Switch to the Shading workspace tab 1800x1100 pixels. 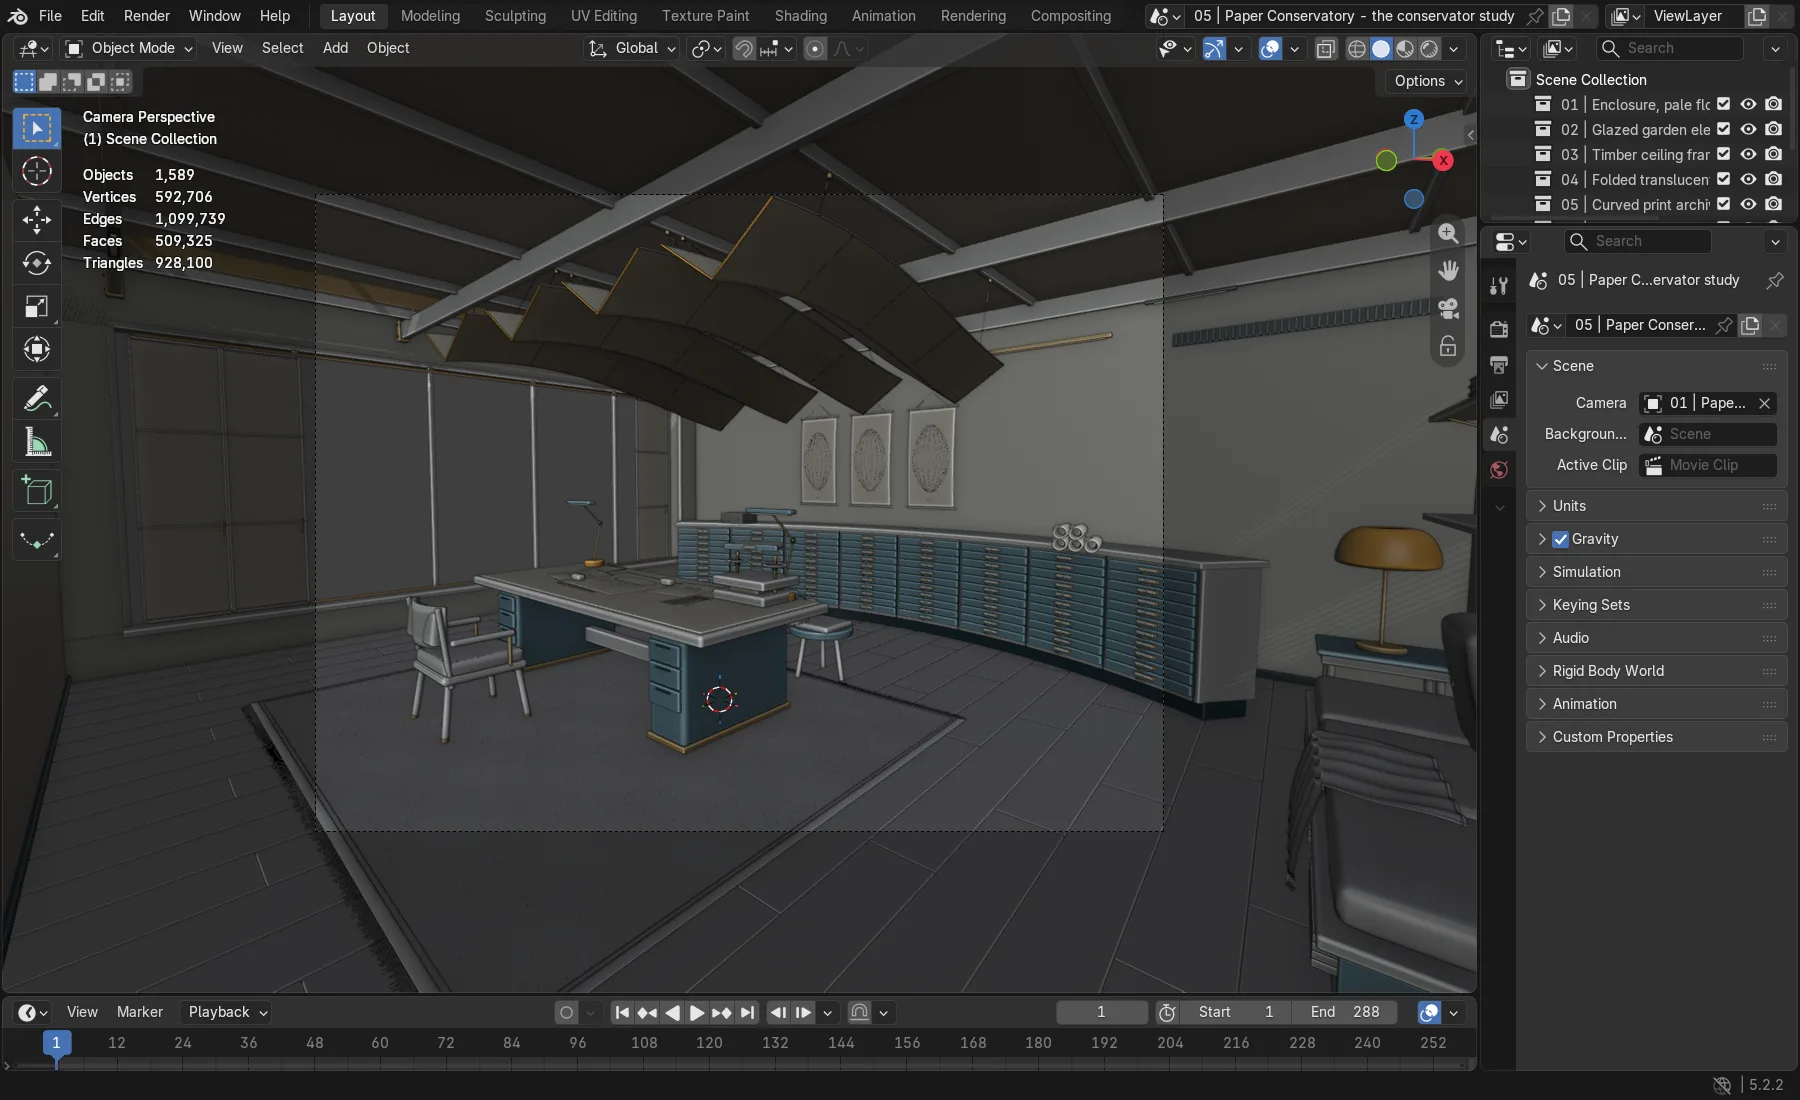(x=800, y=16)
